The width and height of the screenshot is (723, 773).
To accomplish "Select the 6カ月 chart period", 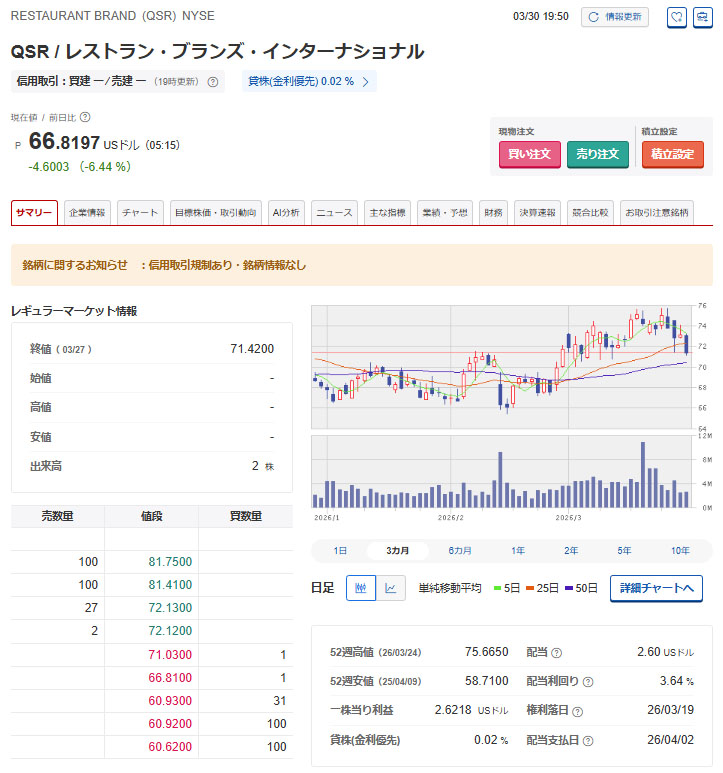I will [461, 551].
